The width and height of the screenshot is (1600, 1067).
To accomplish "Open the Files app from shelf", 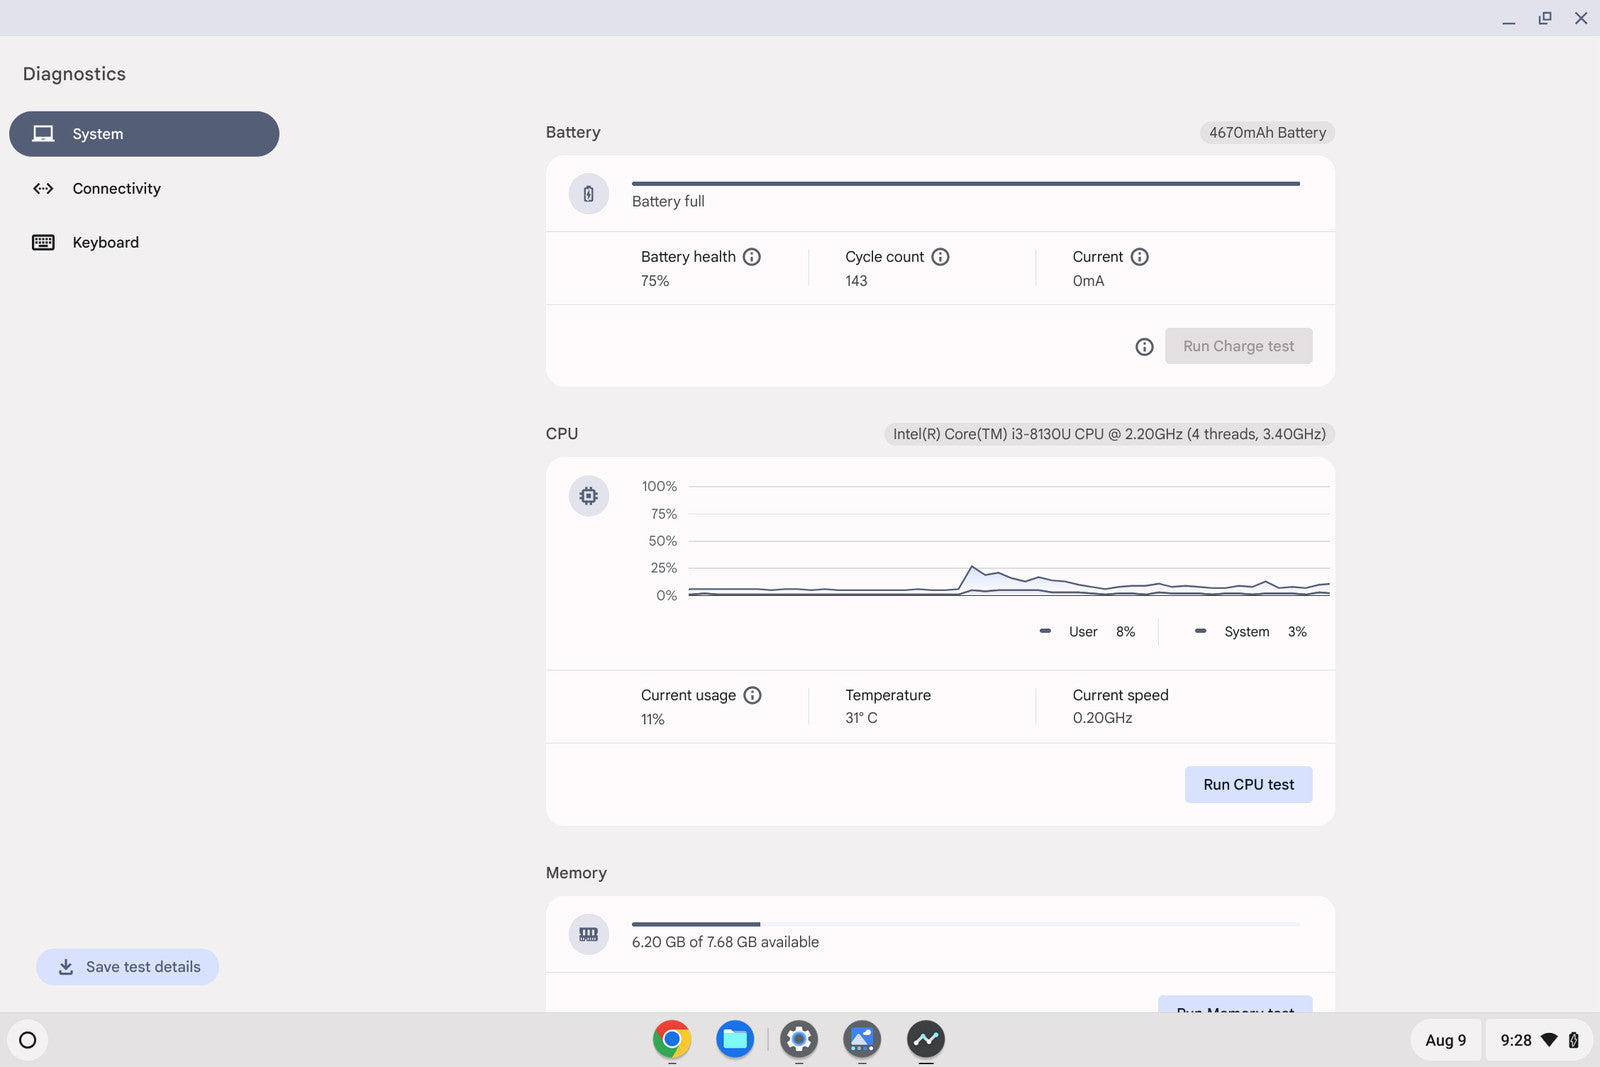I will [x=735, y=1039].
